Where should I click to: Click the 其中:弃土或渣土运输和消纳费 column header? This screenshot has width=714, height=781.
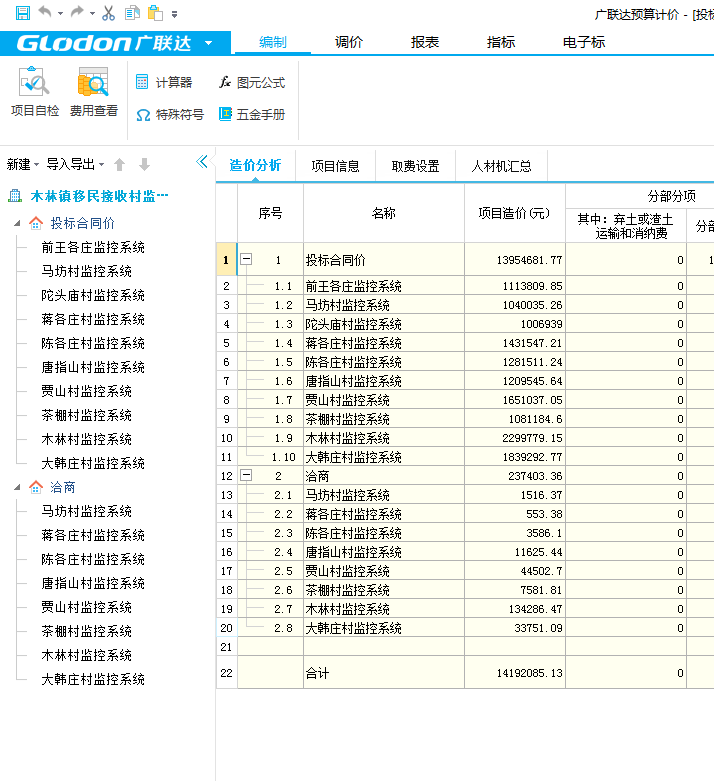[625, 226]
